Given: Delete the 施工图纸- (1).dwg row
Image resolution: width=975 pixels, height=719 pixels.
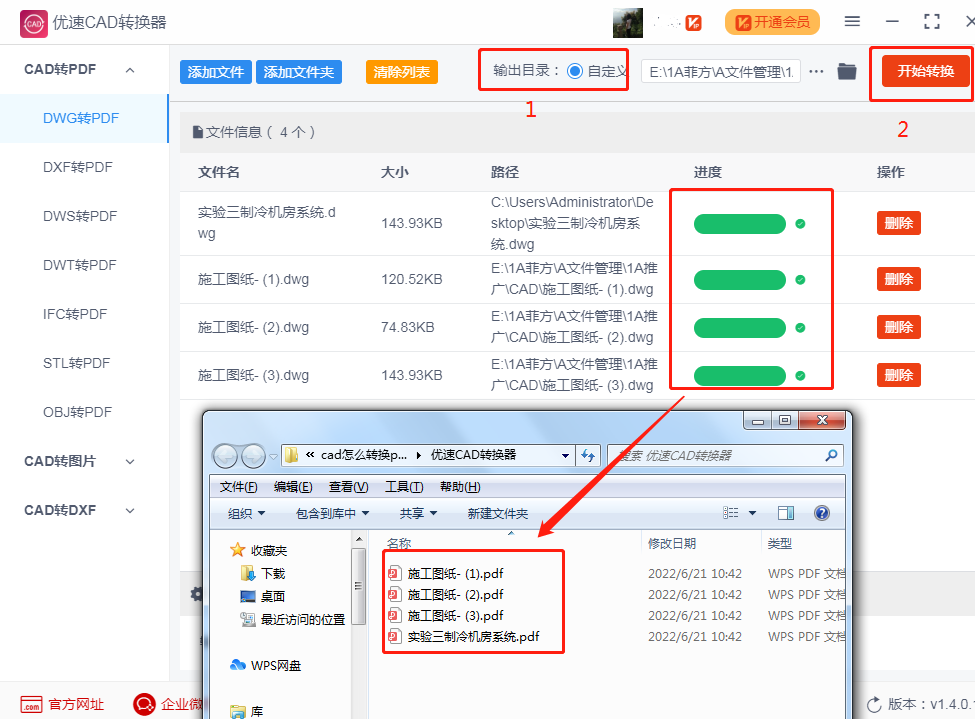Looking at the screenshot, I should coord(899,279).
